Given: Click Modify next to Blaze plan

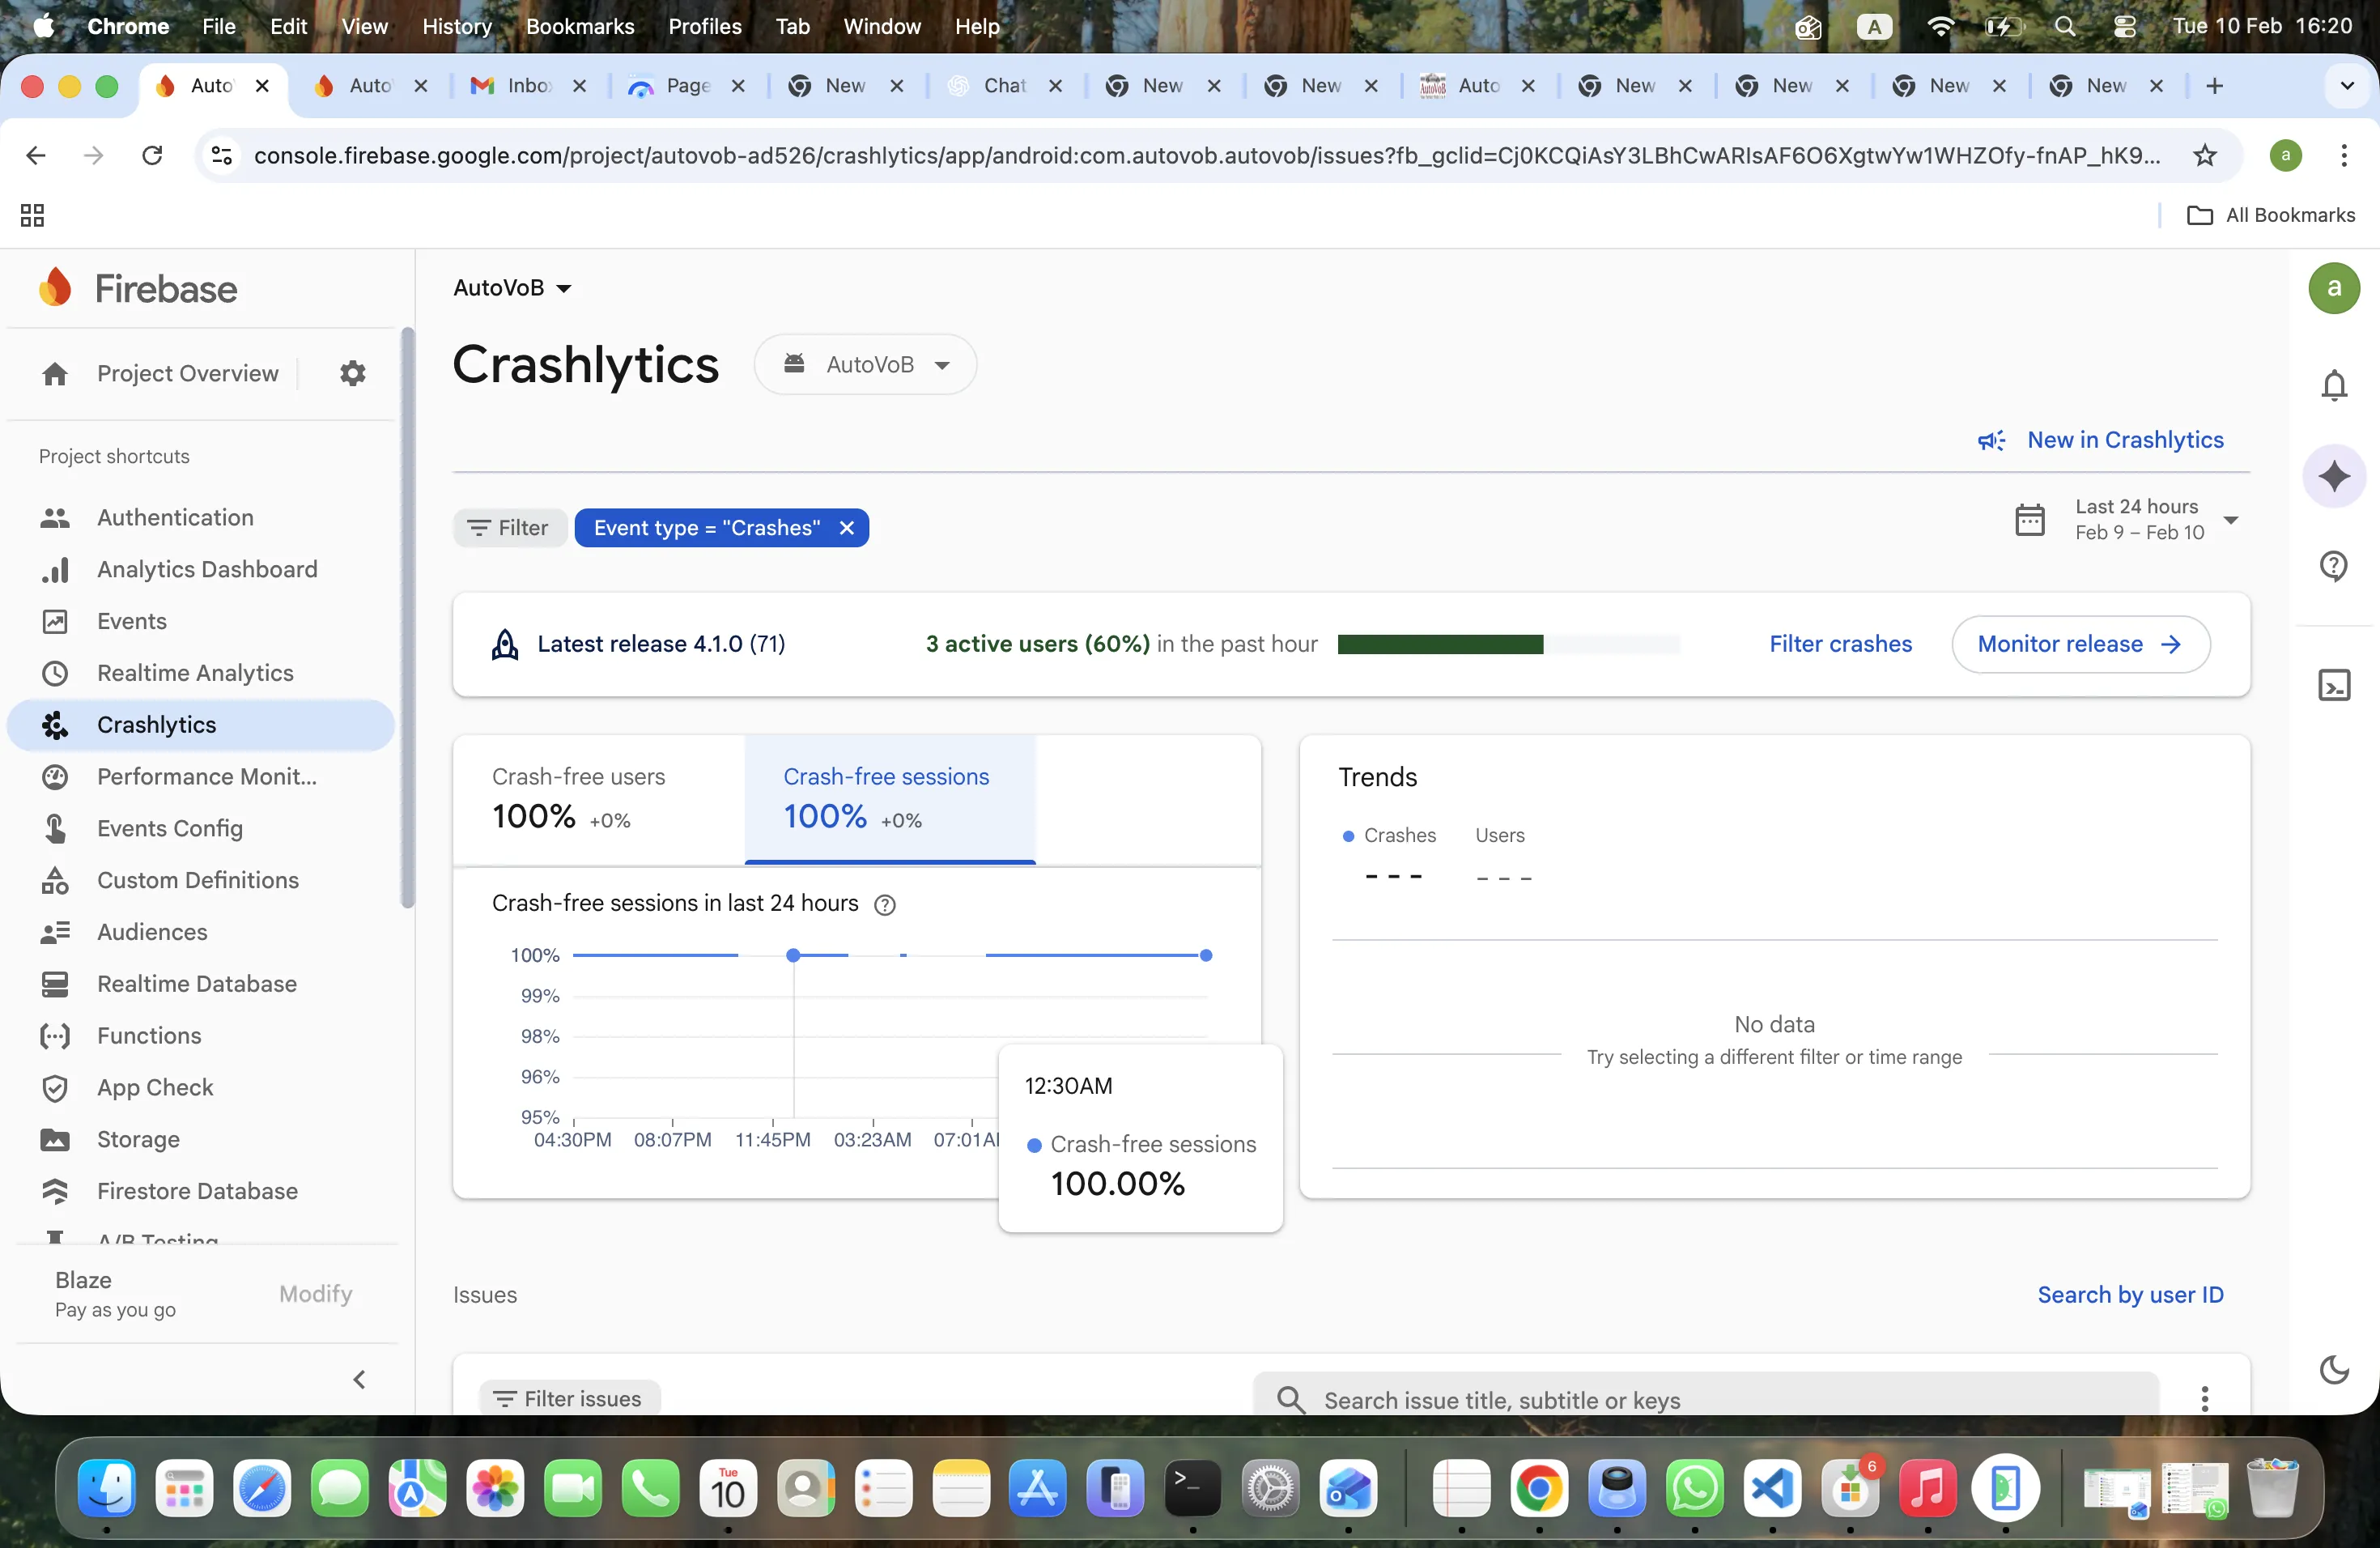Looking at the screenshot, I should 316,1294.
